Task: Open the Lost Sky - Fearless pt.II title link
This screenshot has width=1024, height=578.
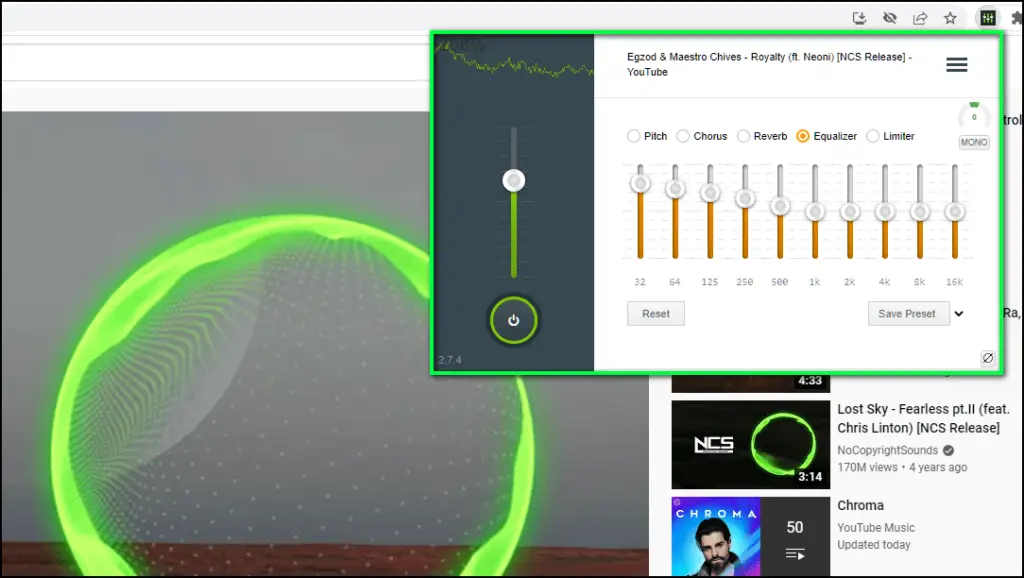Action: coord(923,418)
